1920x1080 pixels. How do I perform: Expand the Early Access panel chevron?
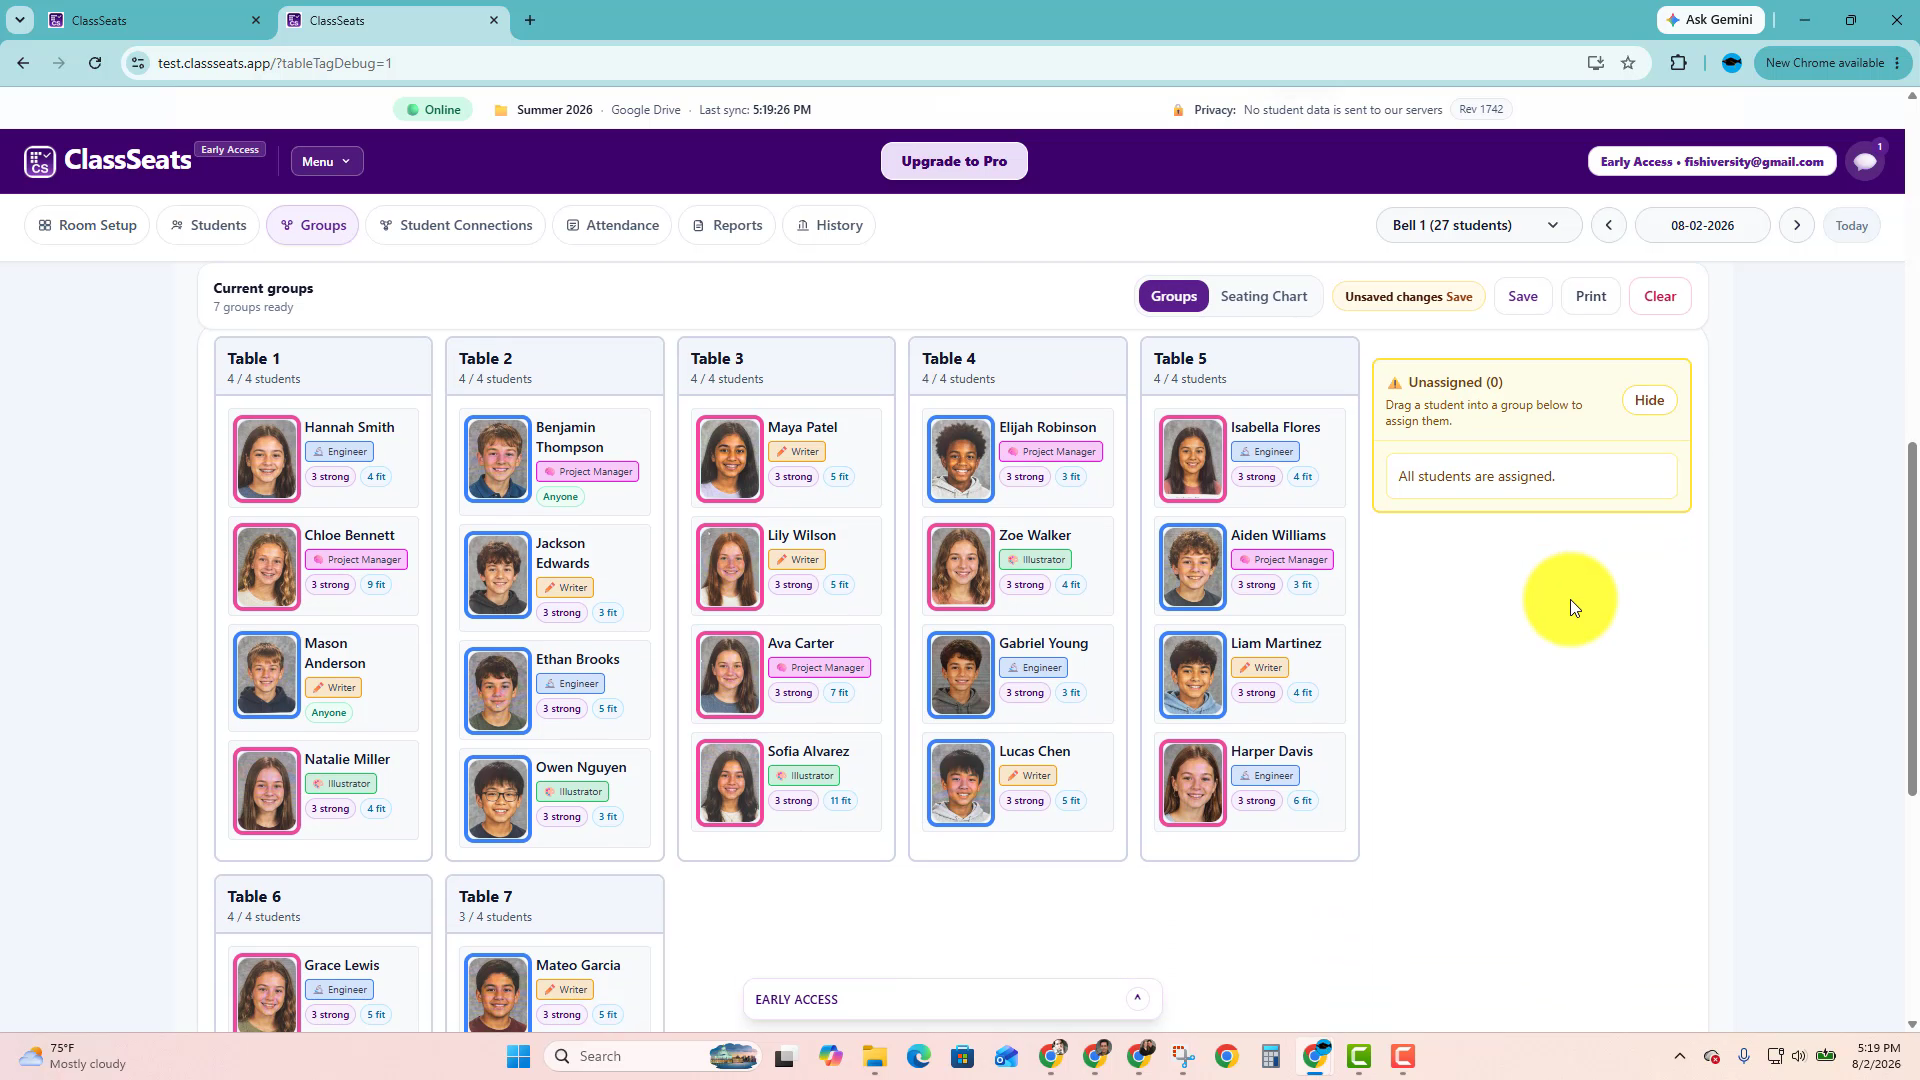click(1137, 998)
